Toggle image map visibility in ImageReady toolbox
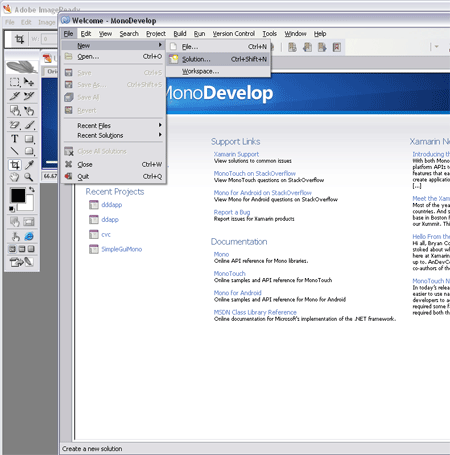 (14, 222)
